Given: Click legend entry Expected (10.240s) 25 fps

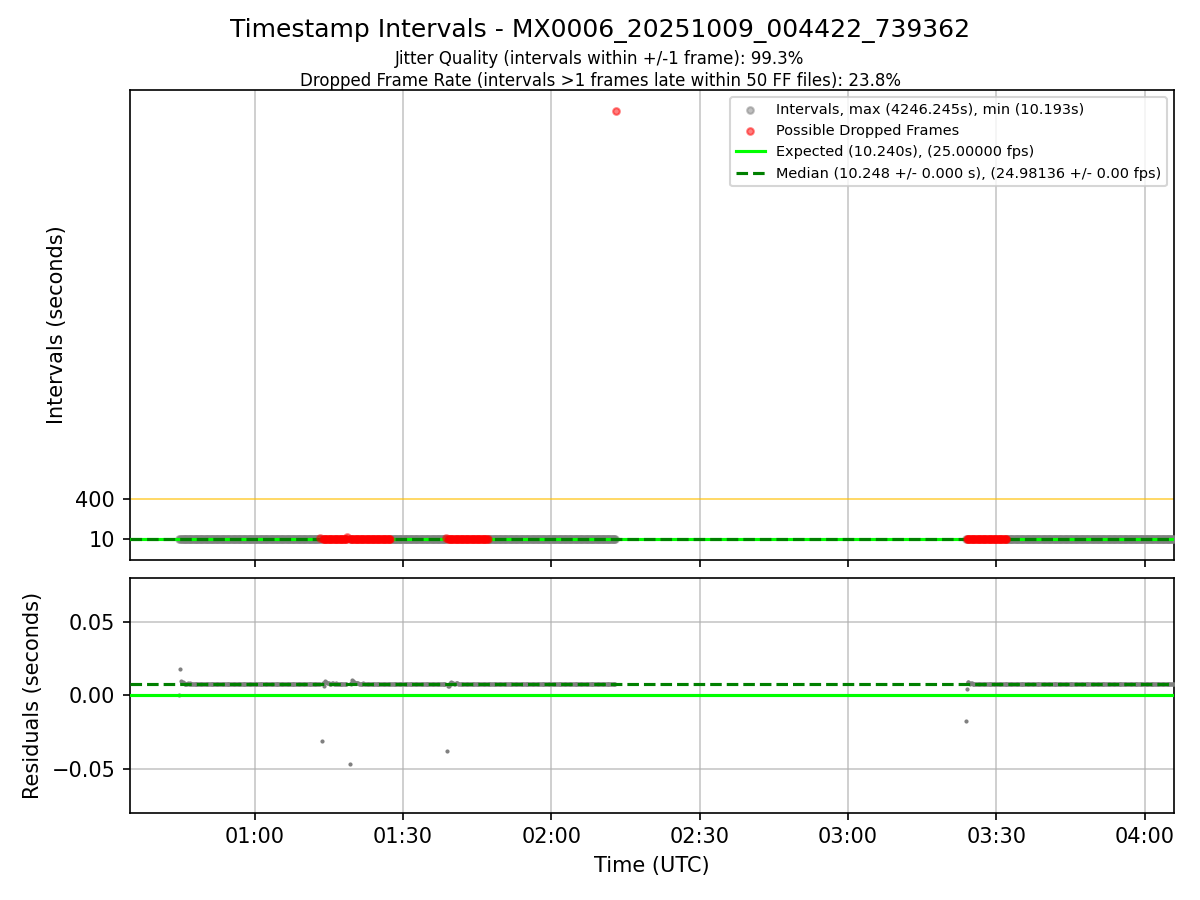Looking at the screenshot, I should point(904,151).
